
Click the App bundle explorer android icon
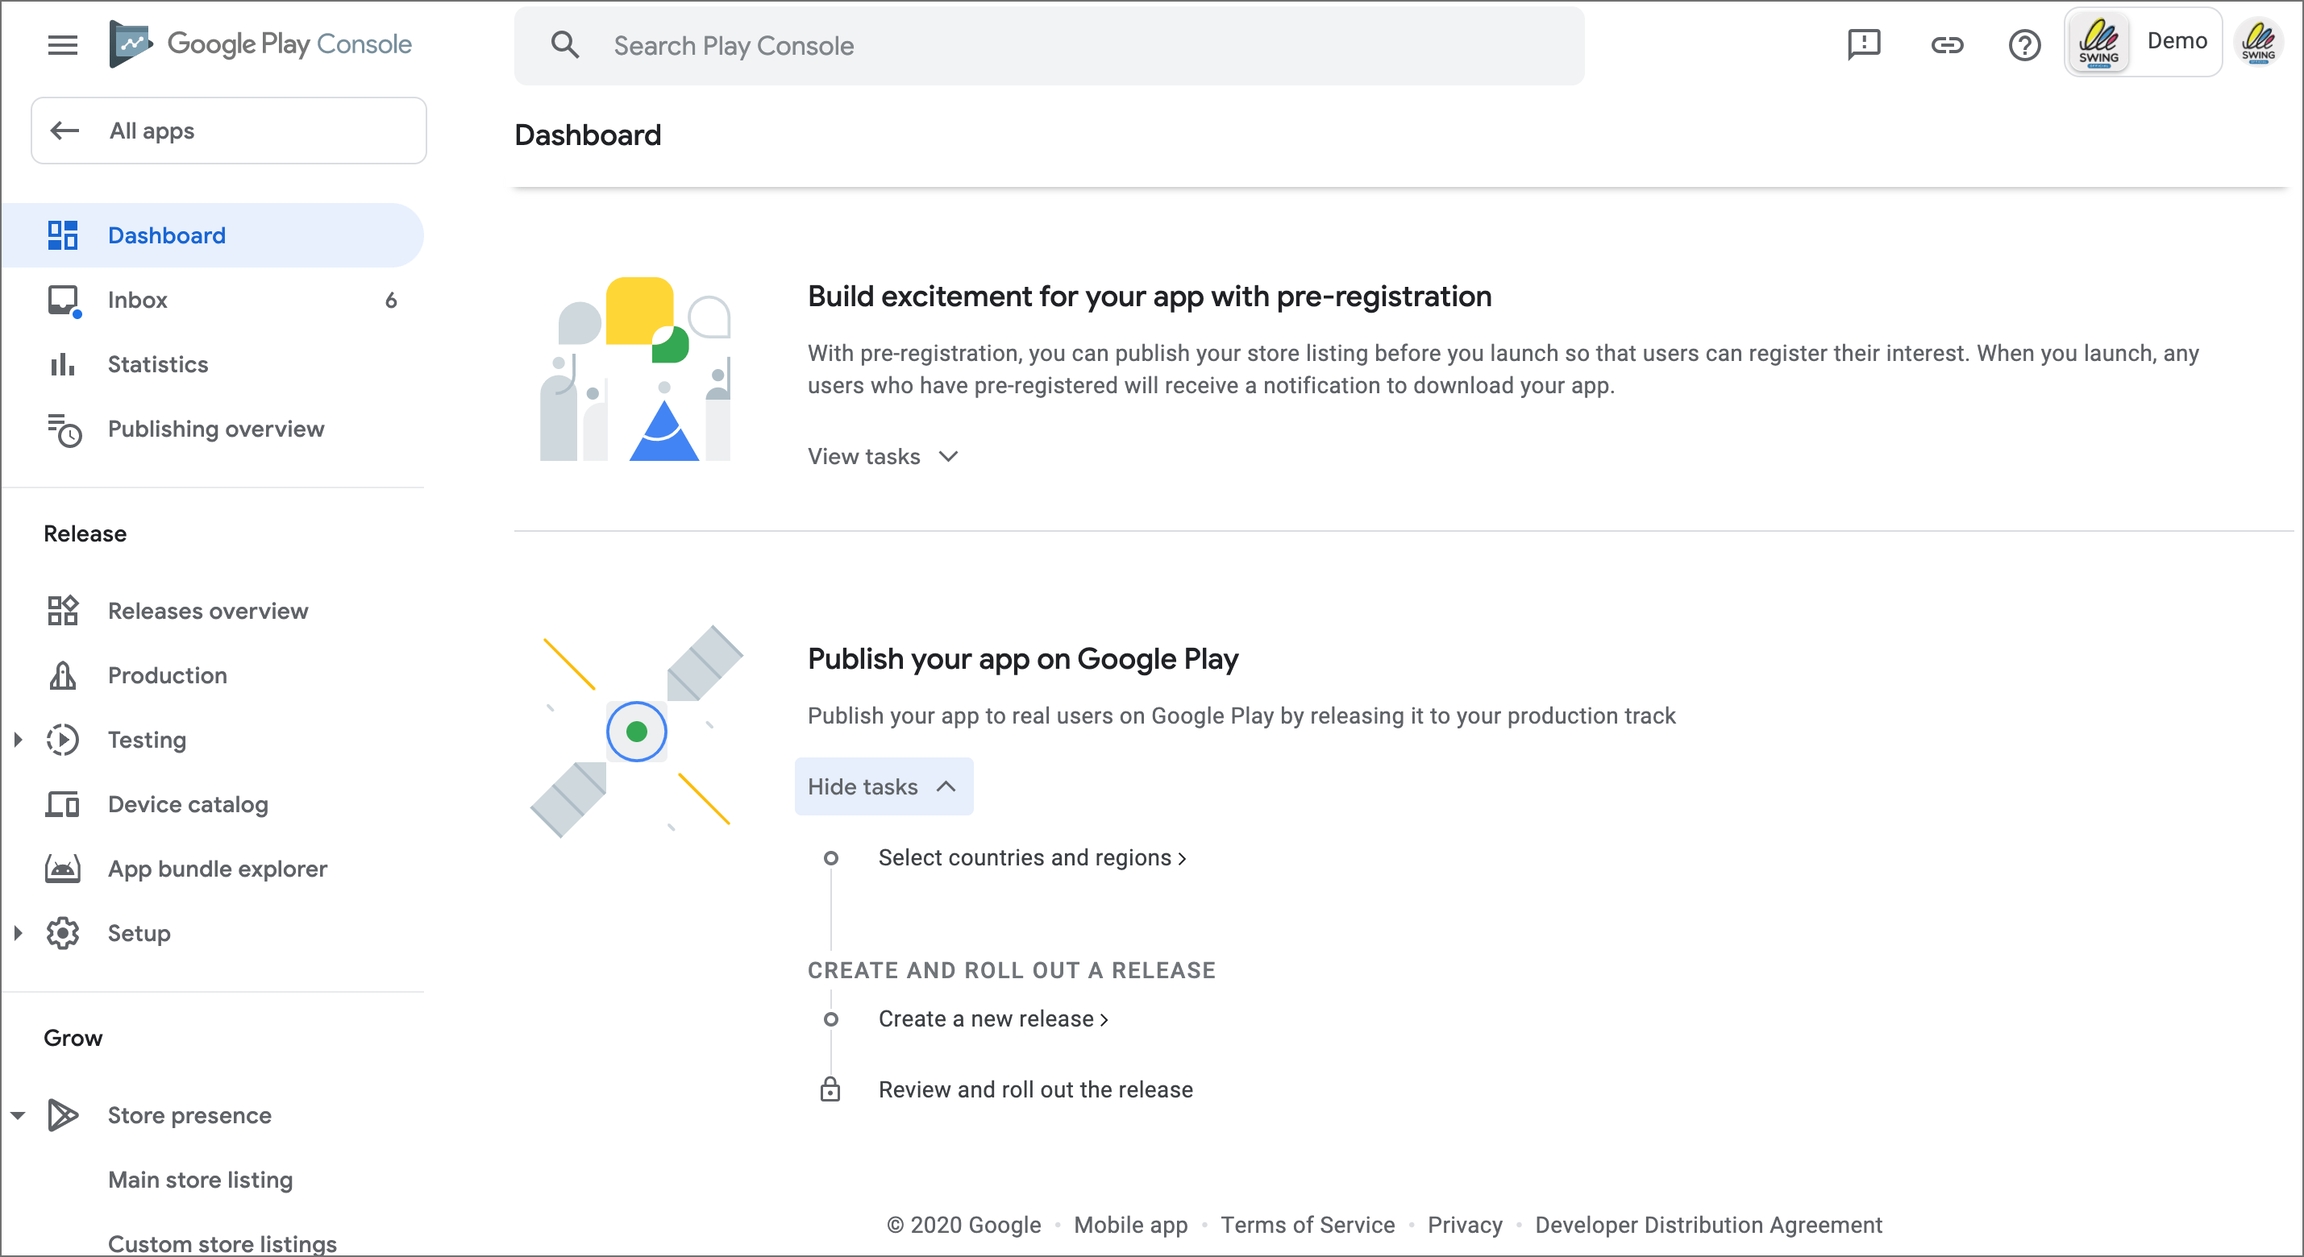click(62, 868)
